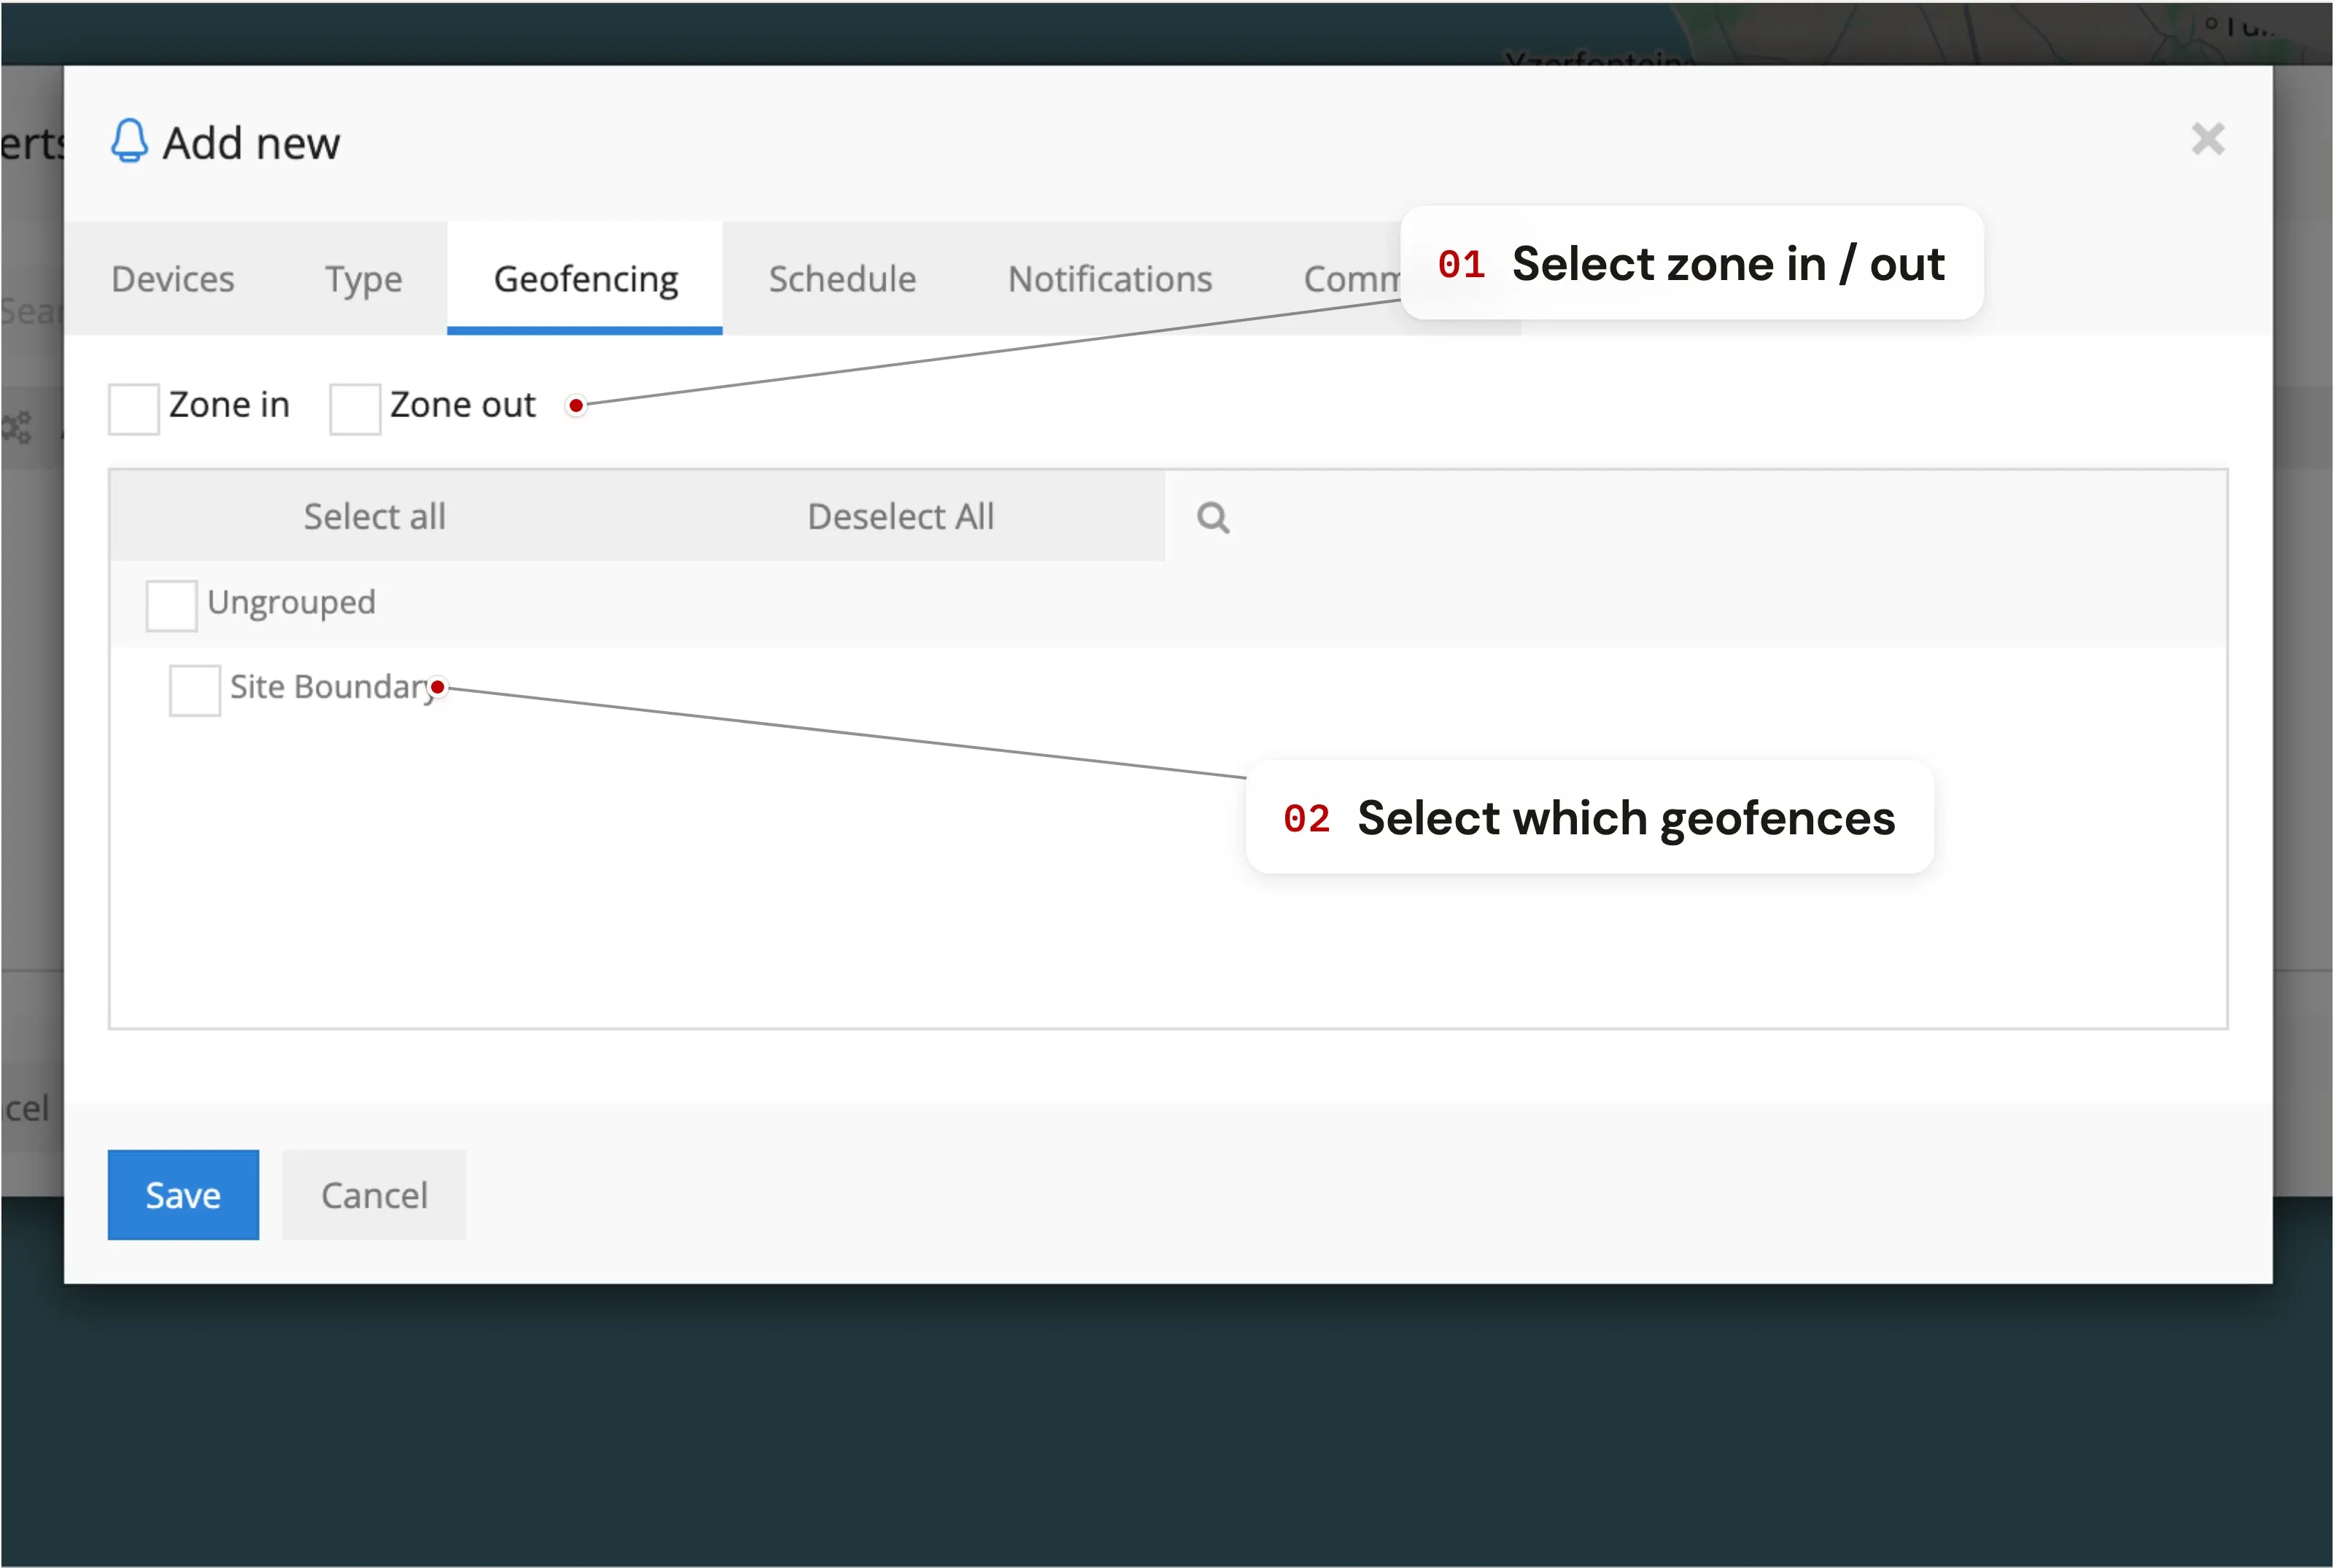Viewport: 2334px width, 1568px height.
Task: Cancel the Add new dialog
Action: point(374,1195)
